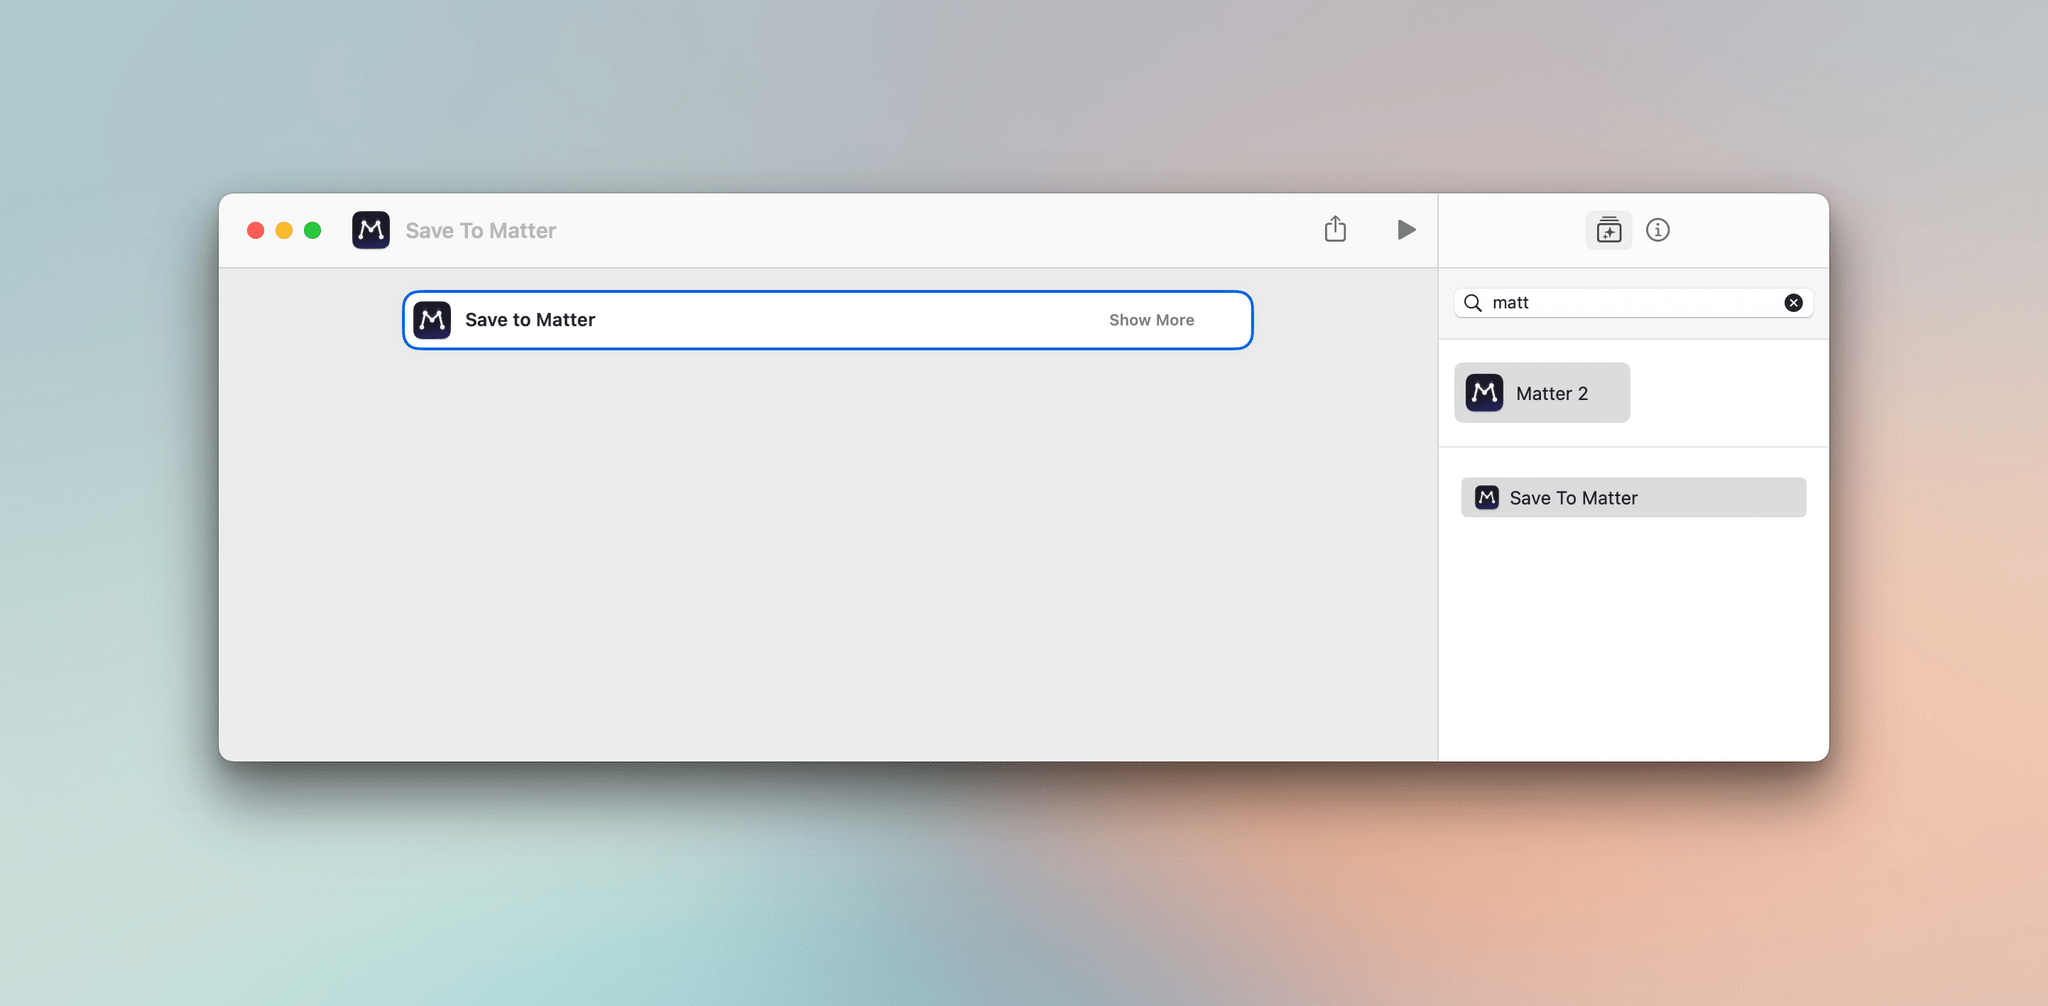
Task: Click the search field containing matt
Action: (1633, 303)
